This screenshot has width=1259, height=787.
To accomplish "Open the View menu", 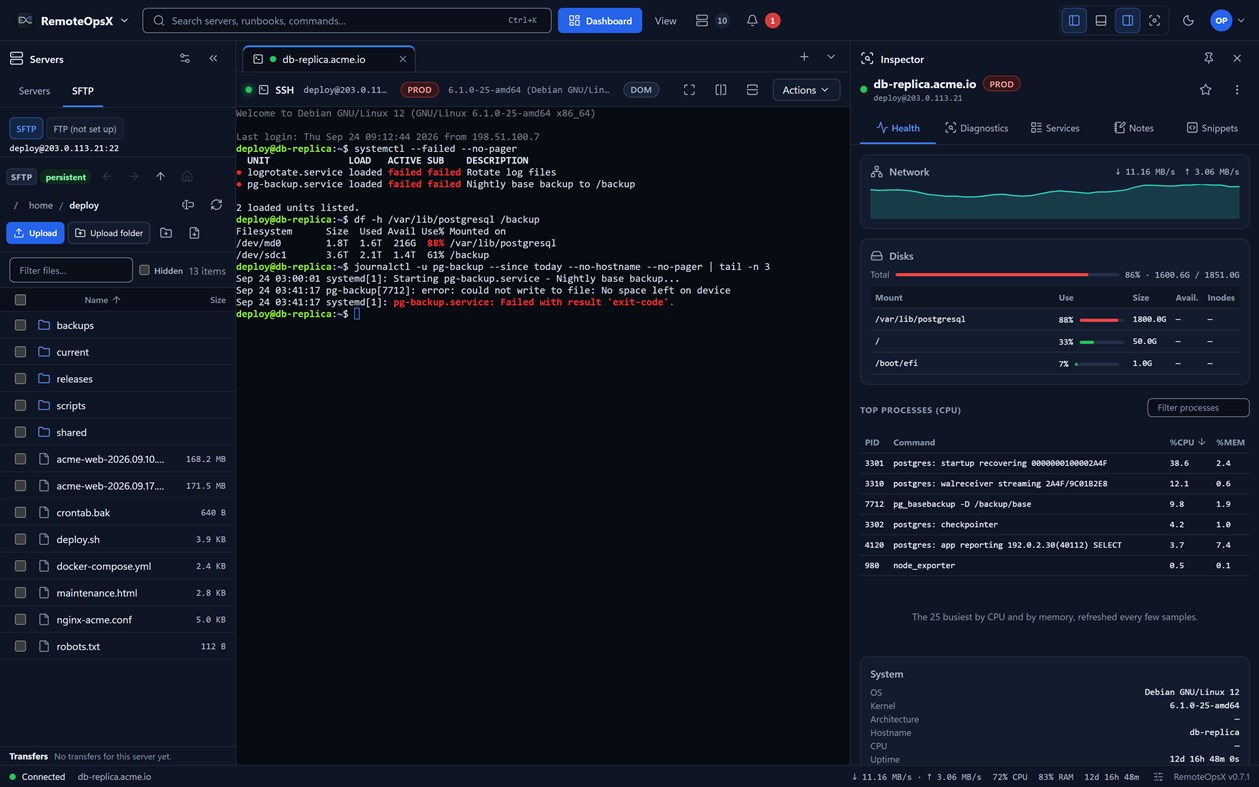I will 665,20.
